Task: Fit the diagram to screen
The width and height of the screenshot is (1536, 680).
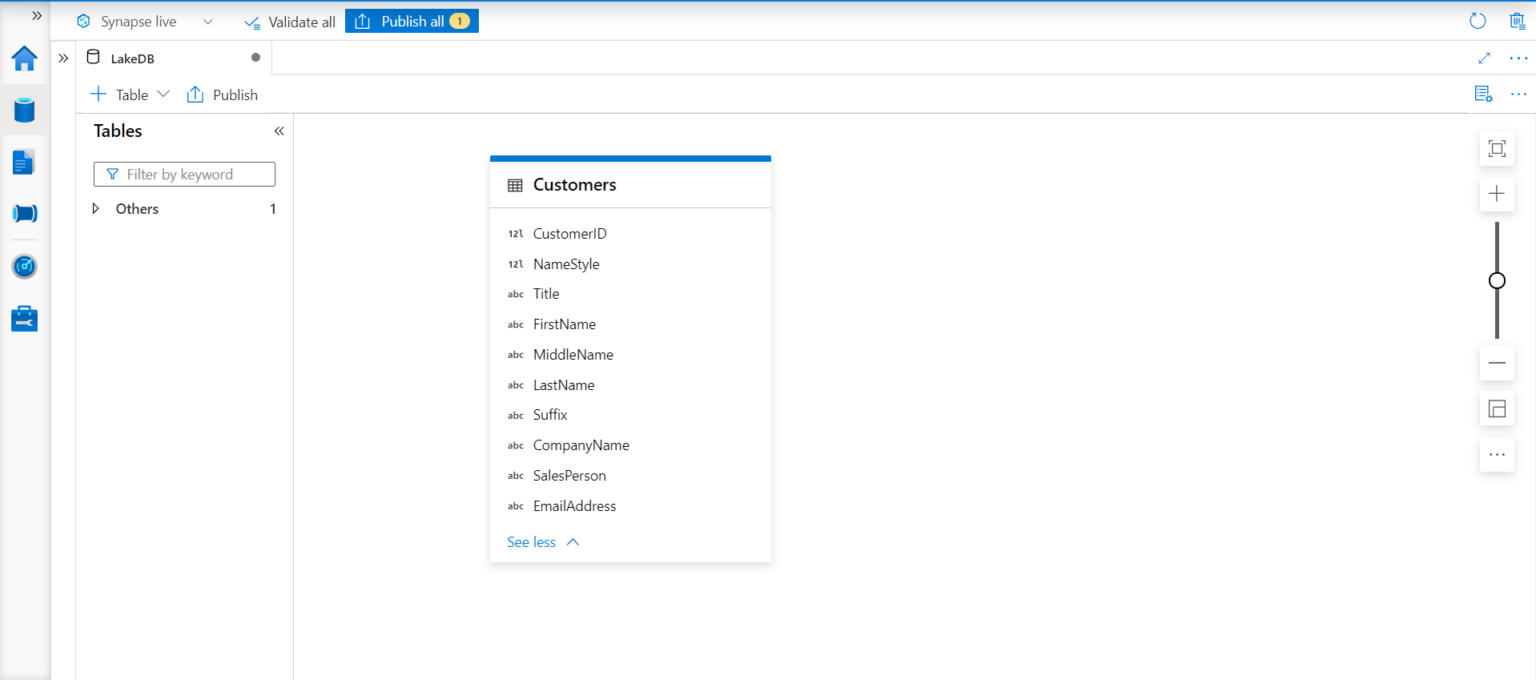Action: (x=1496, y=147)
